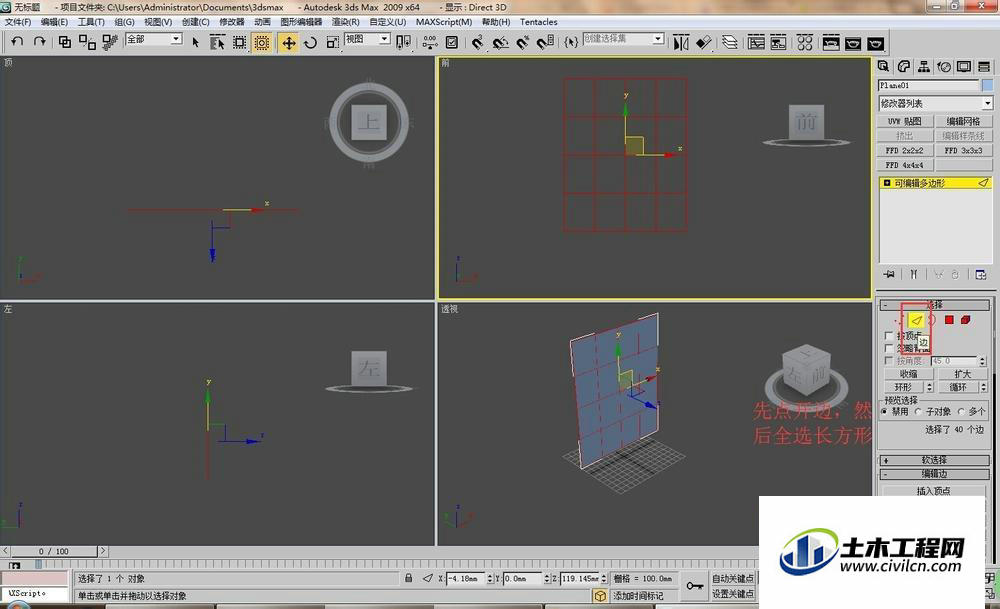The width and height of the screenshot is (1000, 609).
Task: Switch to the Create command panel tab
Action: pyautogui.click(x=883, y=66)
